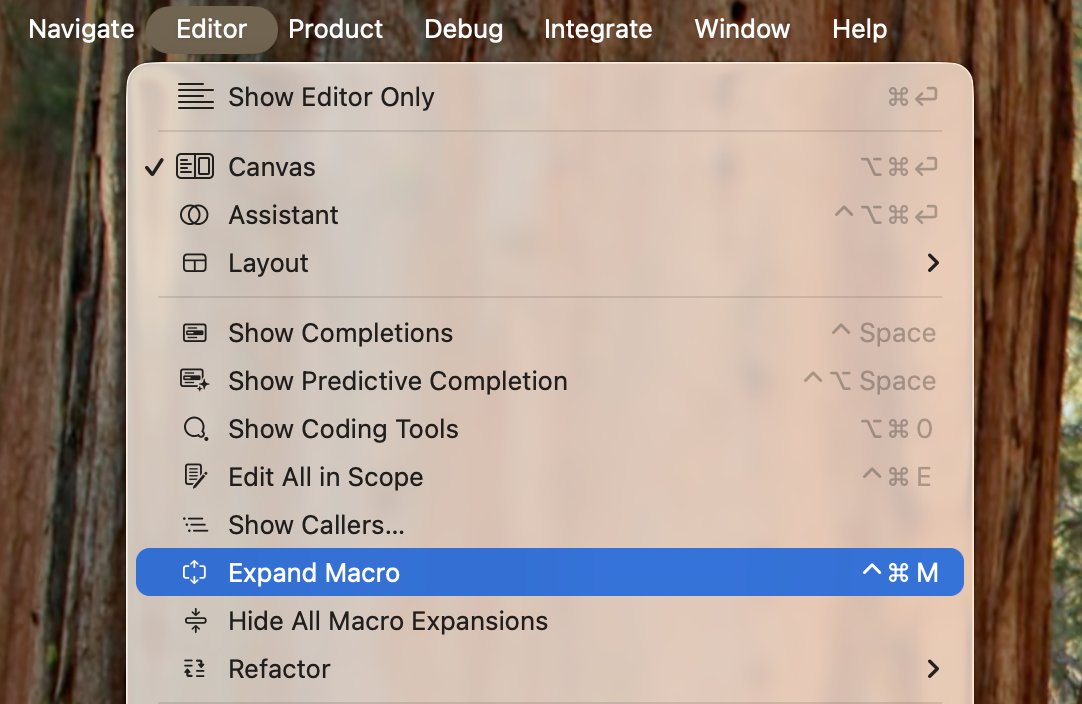This screenshot has width=1082, height=704.
Task: Click the Show Completions icon
Action: (x=194, y=333)
